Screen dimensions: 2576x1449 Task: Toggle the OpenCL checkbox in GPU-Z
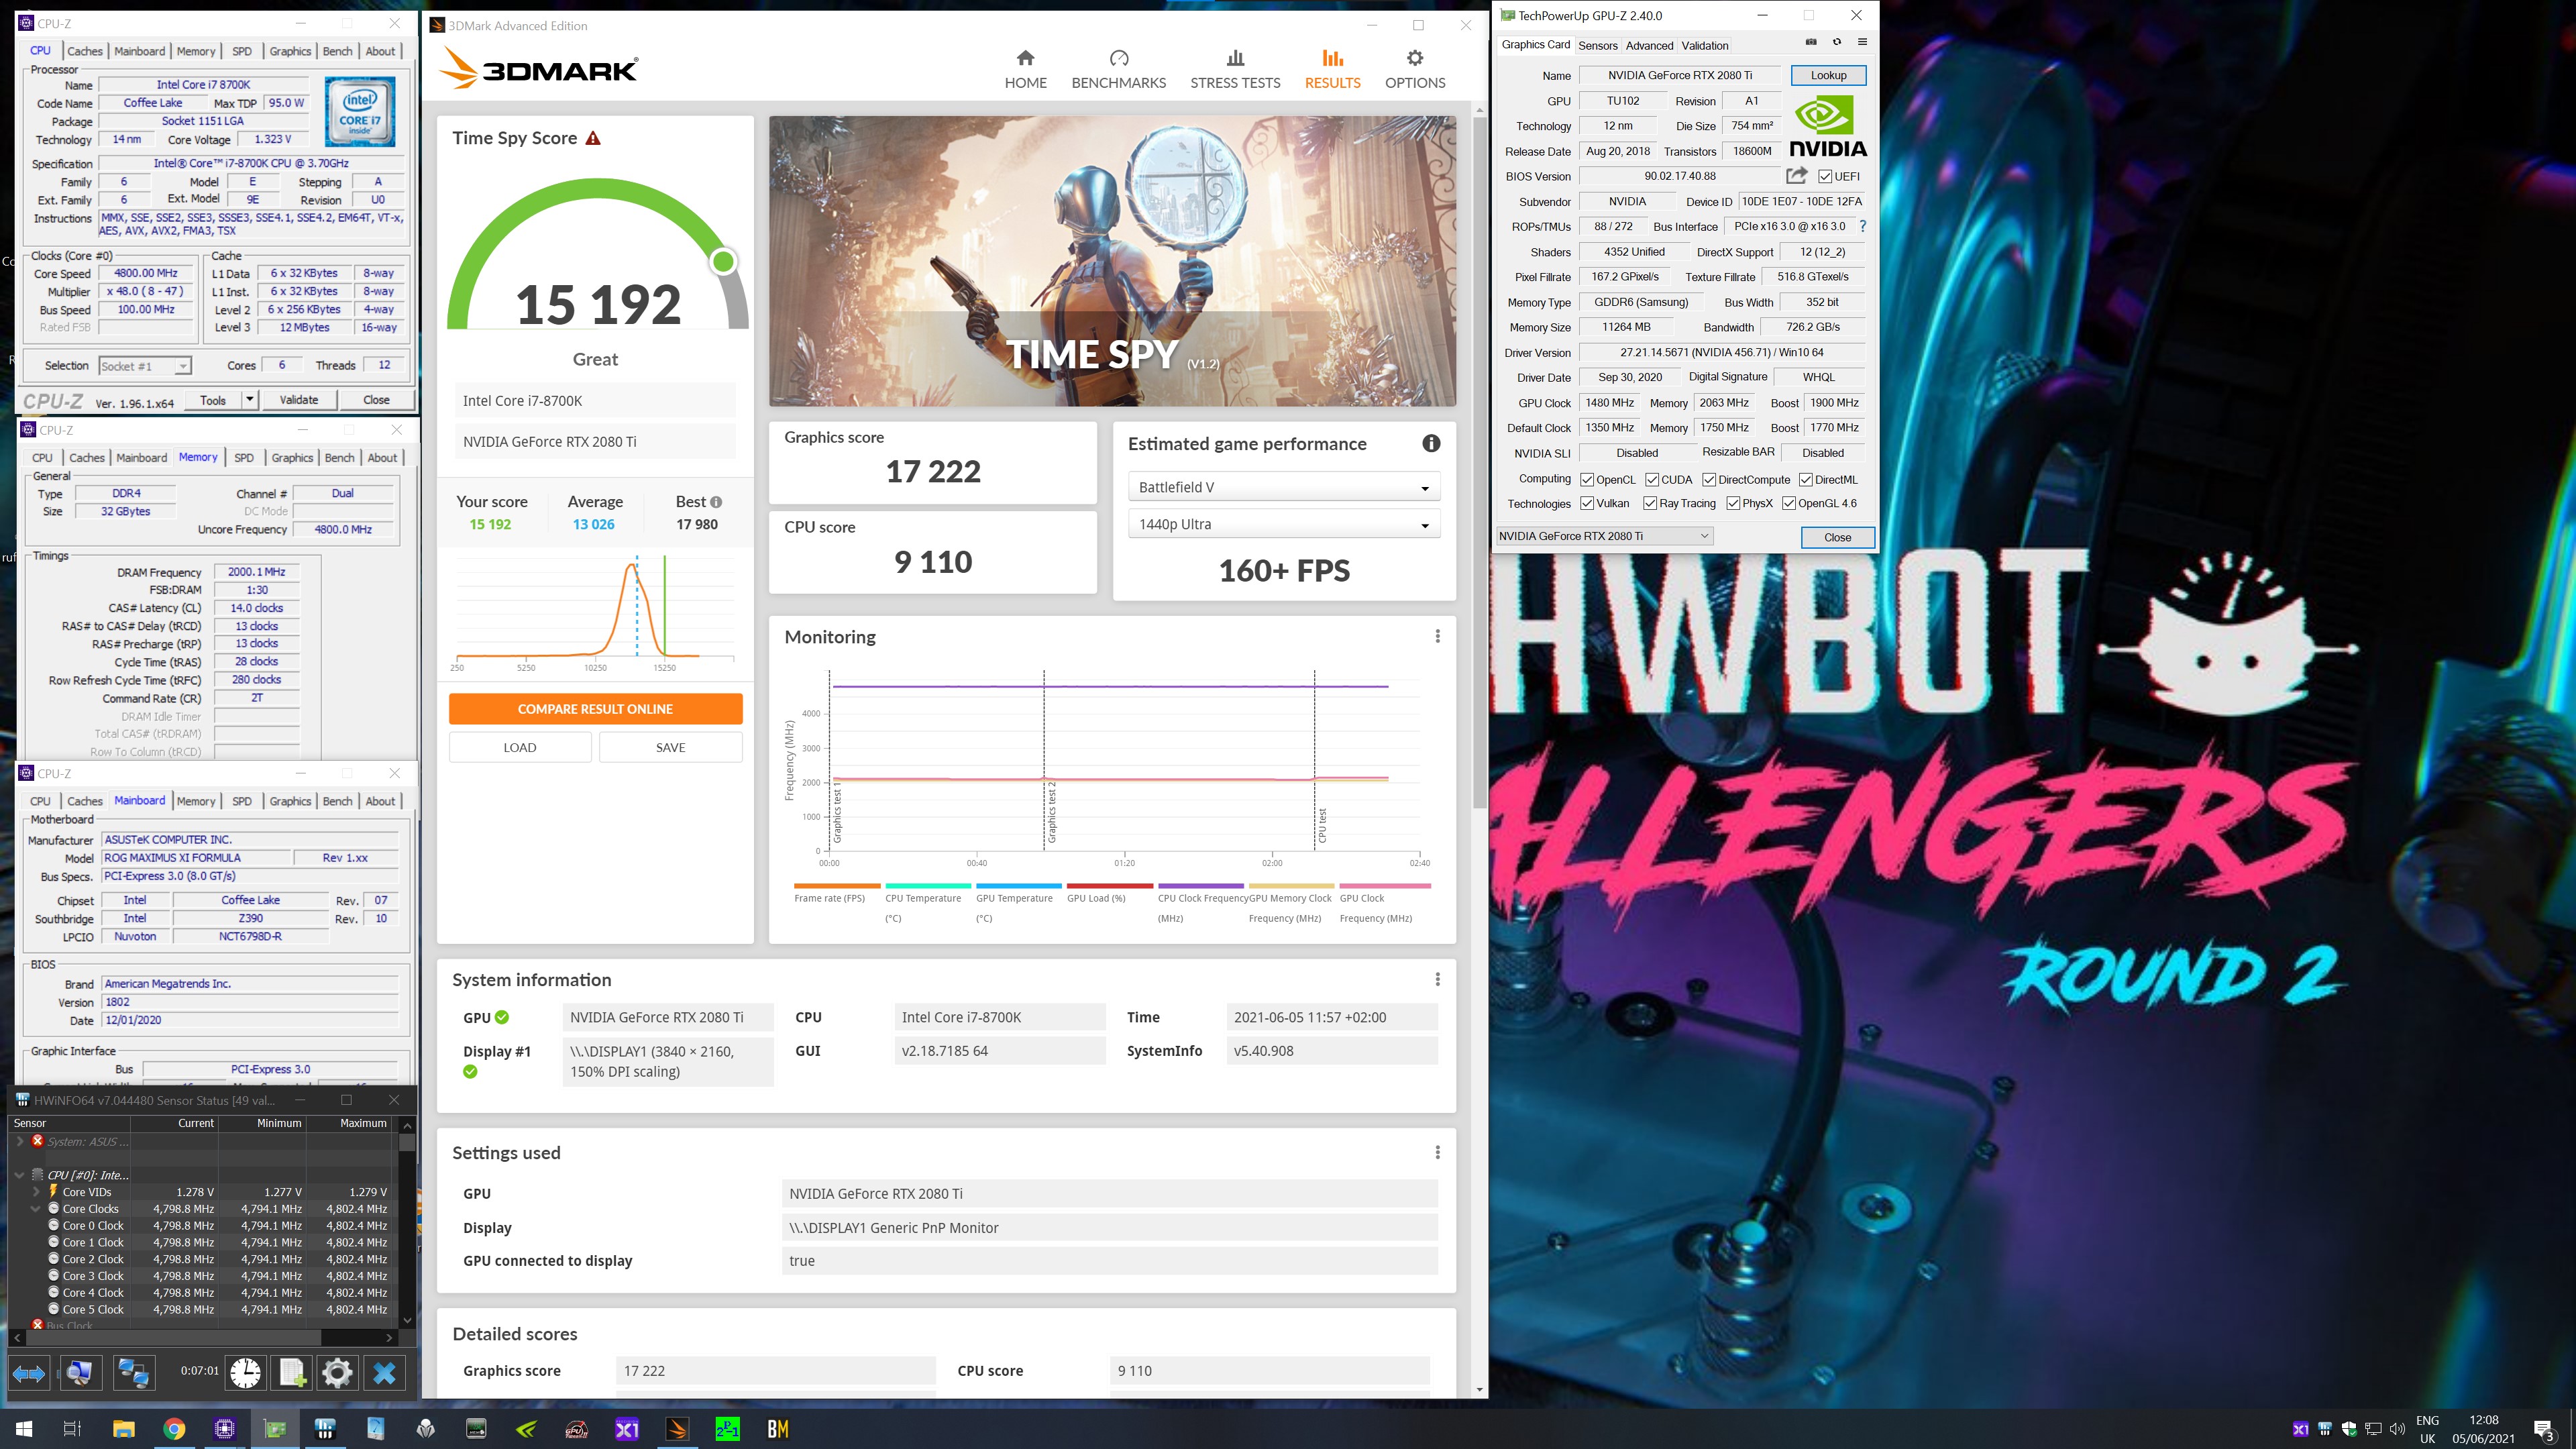(x=1587, y=480)
